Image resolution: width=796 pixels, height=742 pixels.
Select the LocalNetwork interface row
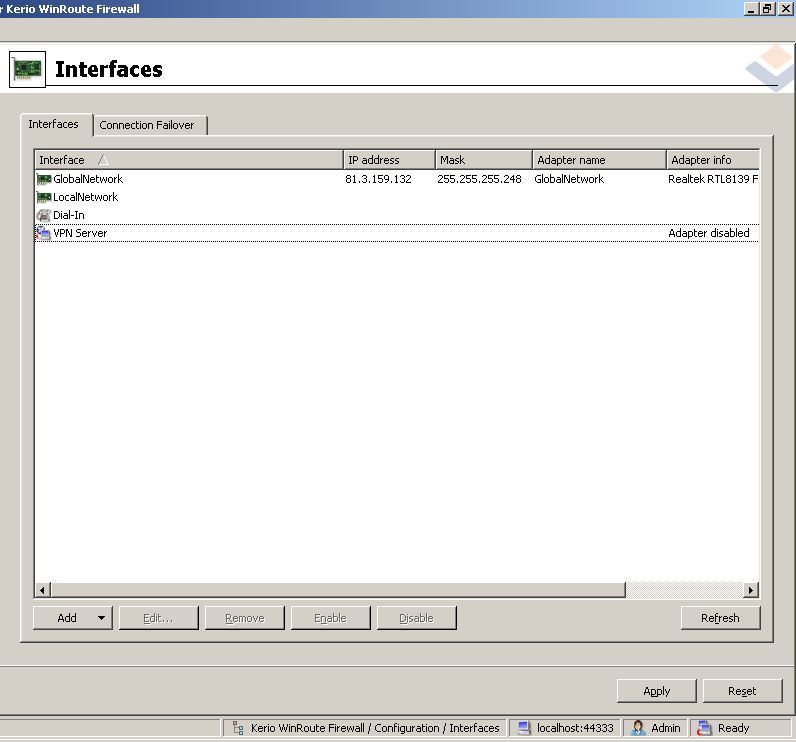pos(397,197)
